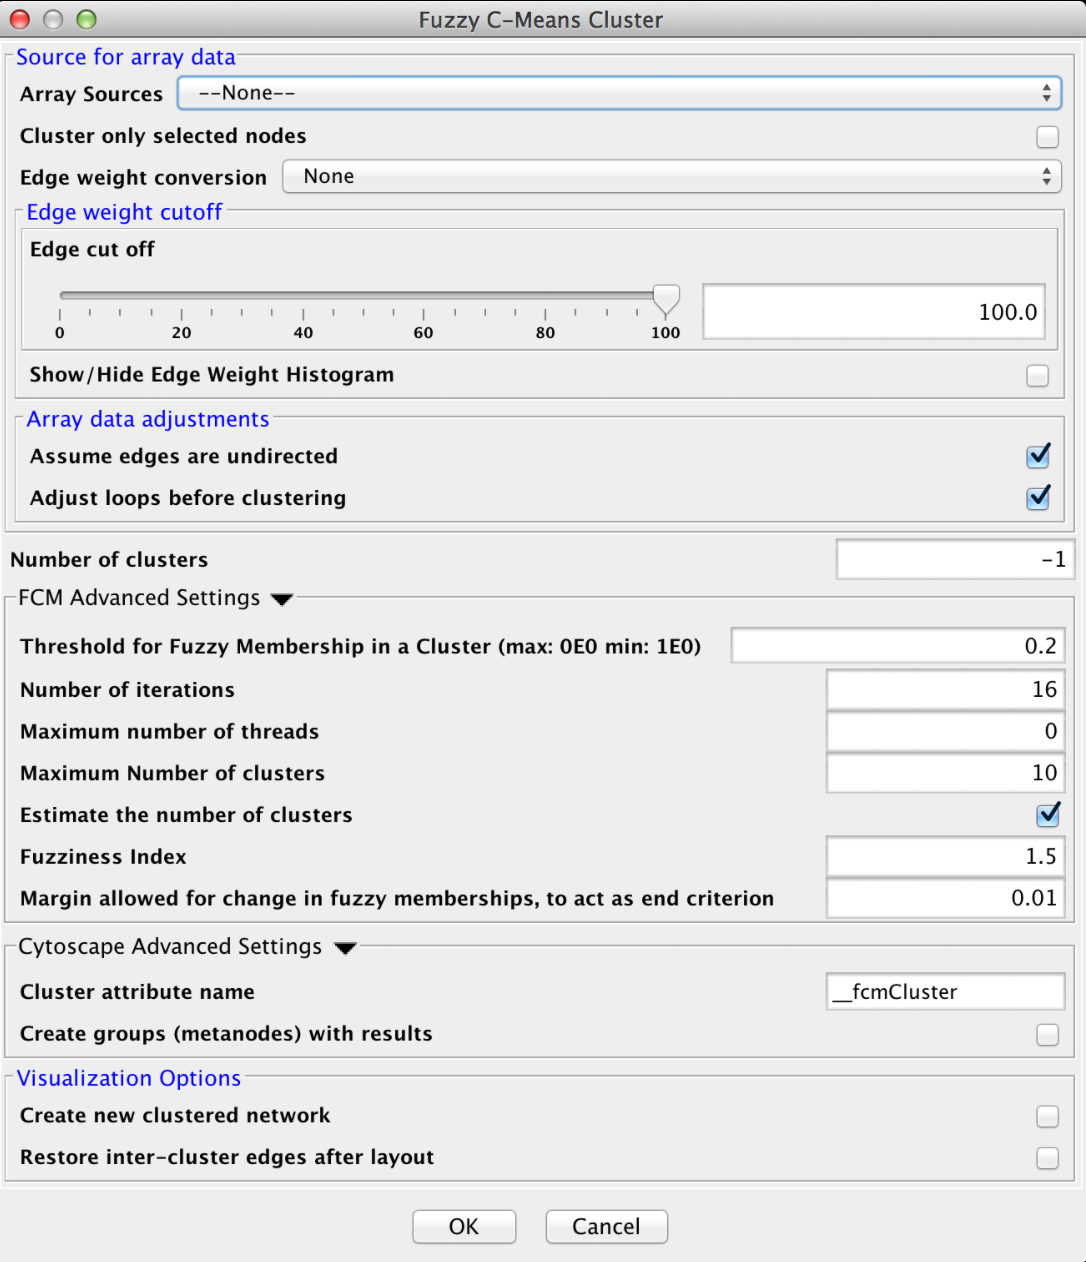Check Create new clustered network option

[1047, 1116]
